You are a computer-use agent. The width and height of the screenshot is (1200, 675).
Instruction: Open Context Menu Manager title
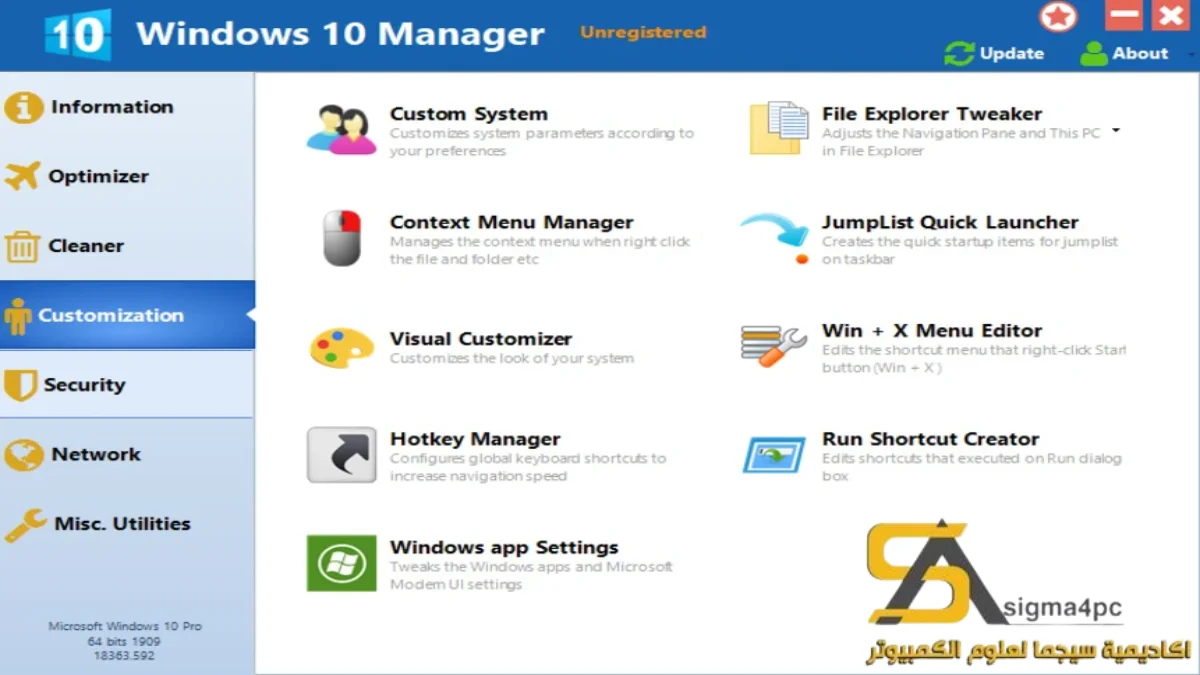click(512, 222)
